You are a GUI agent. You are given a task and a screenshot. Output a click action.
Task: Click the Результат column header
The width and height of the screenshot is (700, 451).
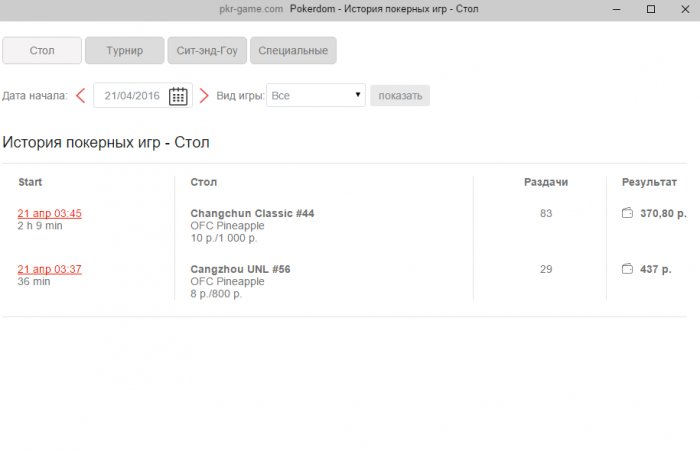coord(649,182)
